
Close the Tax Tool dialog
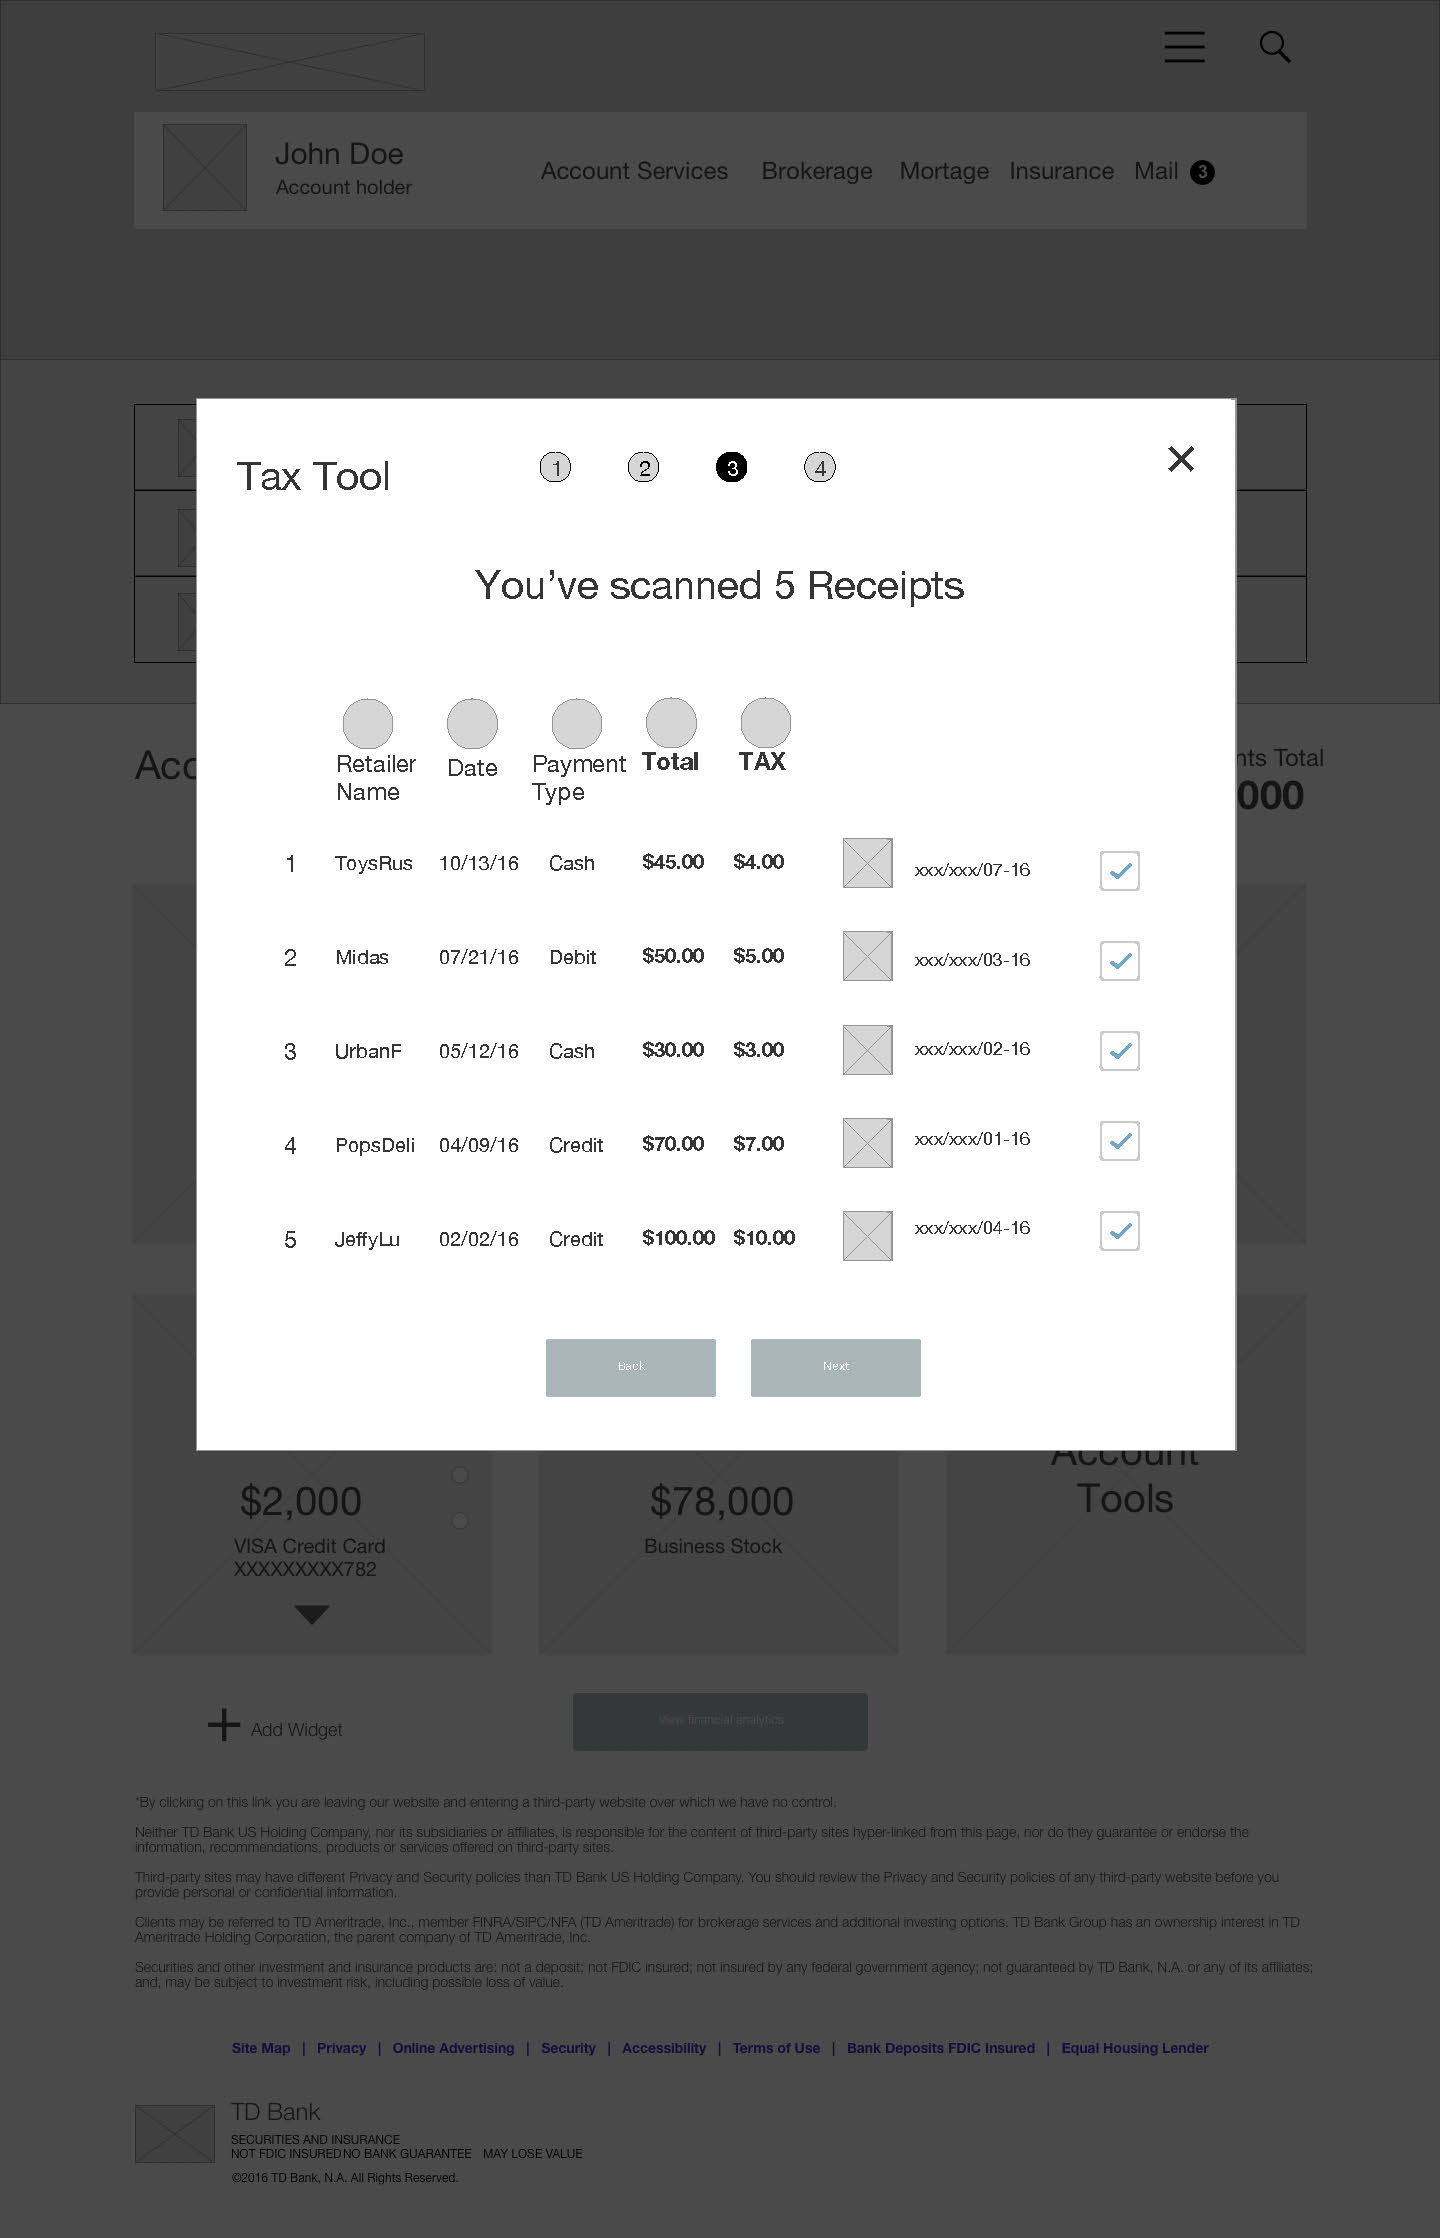[x=1181, y=459]
